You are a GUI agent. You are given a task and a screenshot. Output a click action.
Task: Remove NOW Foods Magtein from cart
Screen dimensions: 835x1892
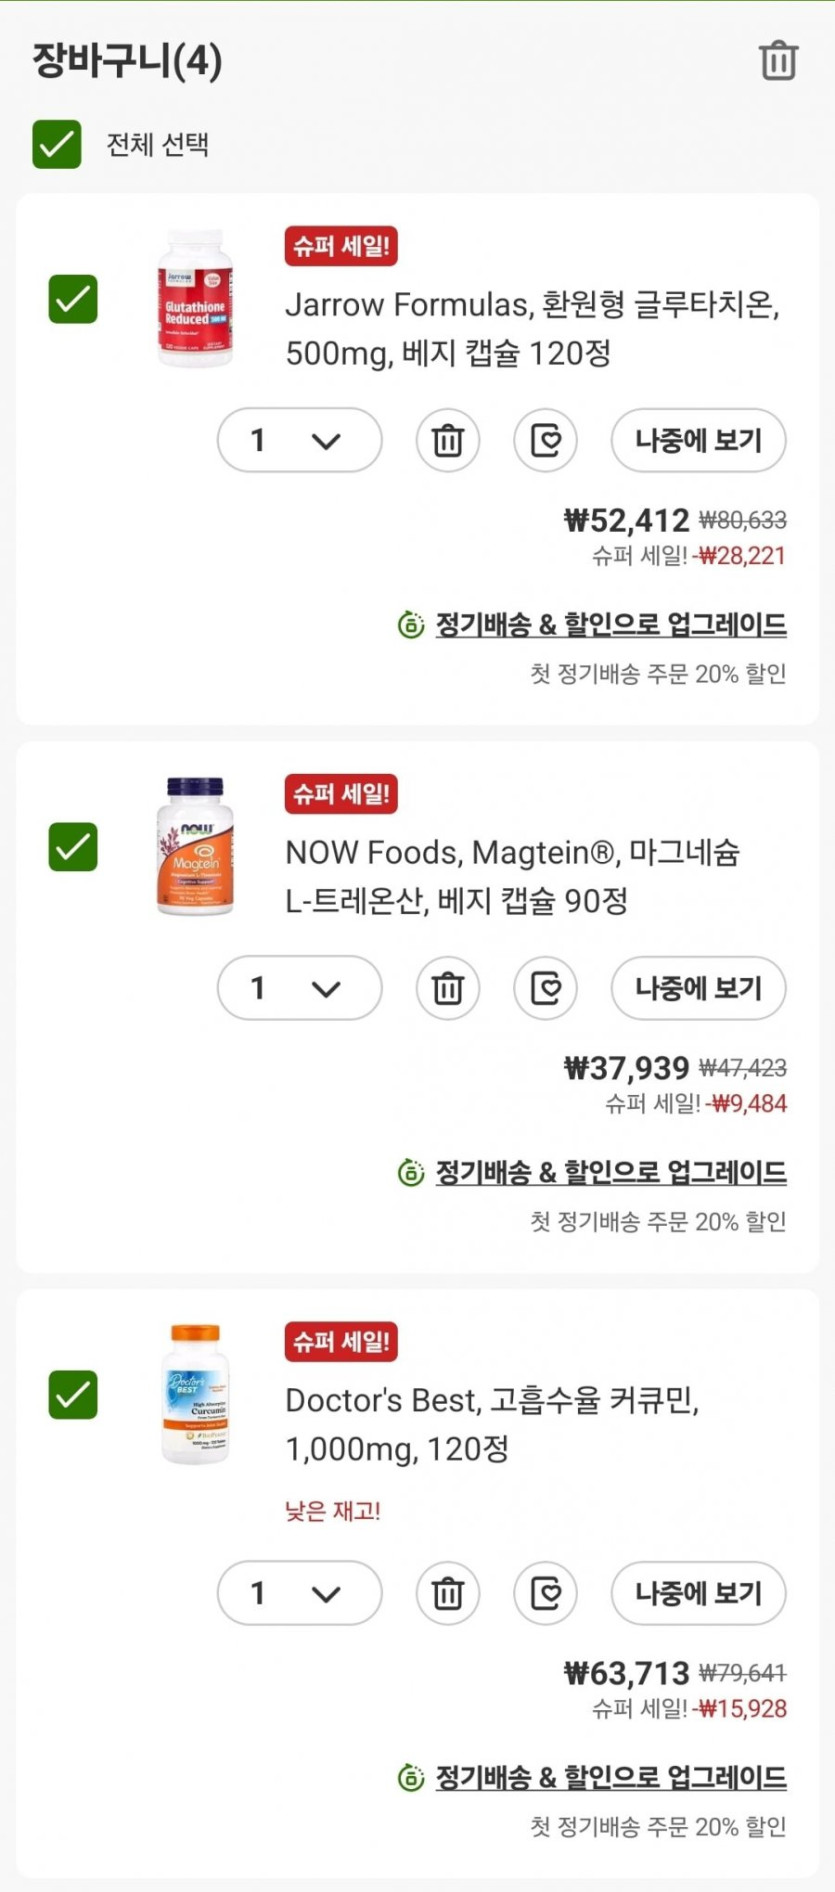(x=447, y=988)
